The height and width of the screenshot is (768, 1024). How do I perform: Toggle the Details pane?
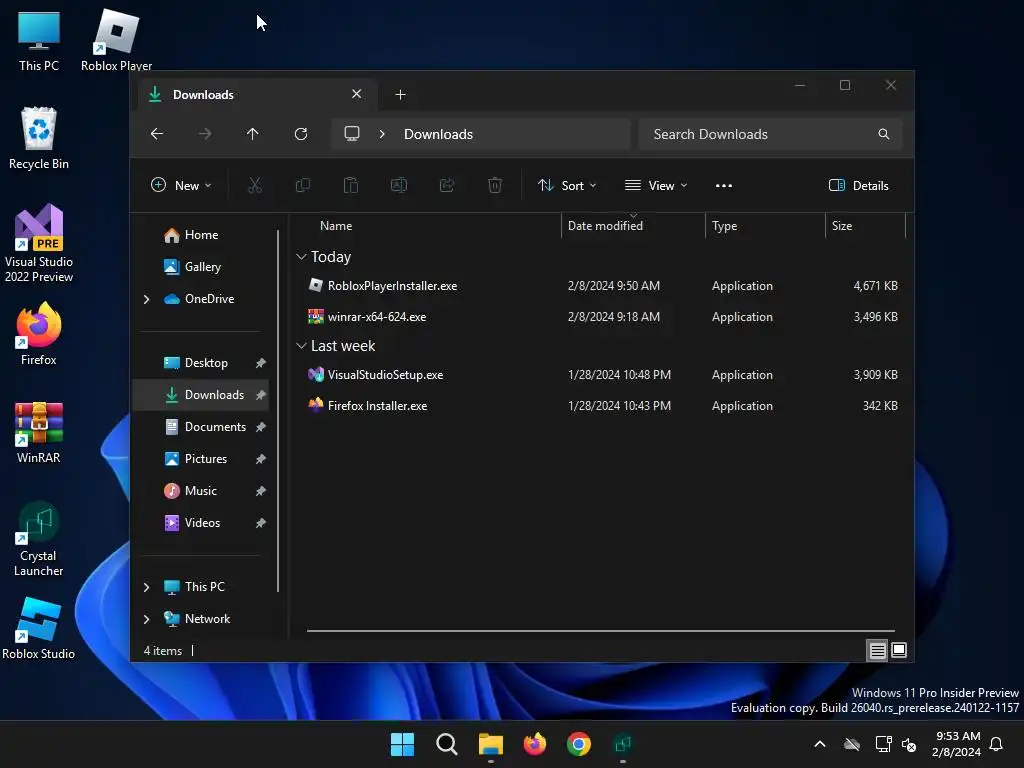click(858, 185)
